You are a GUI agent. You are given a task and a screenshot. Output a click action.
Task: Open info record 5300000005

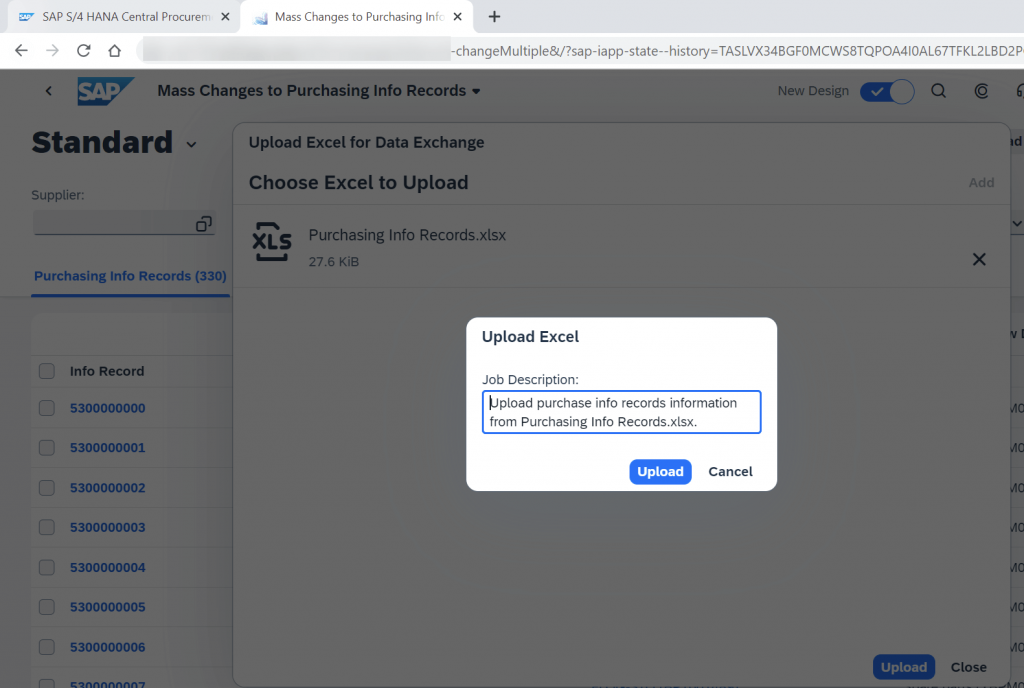coord(108,607)
